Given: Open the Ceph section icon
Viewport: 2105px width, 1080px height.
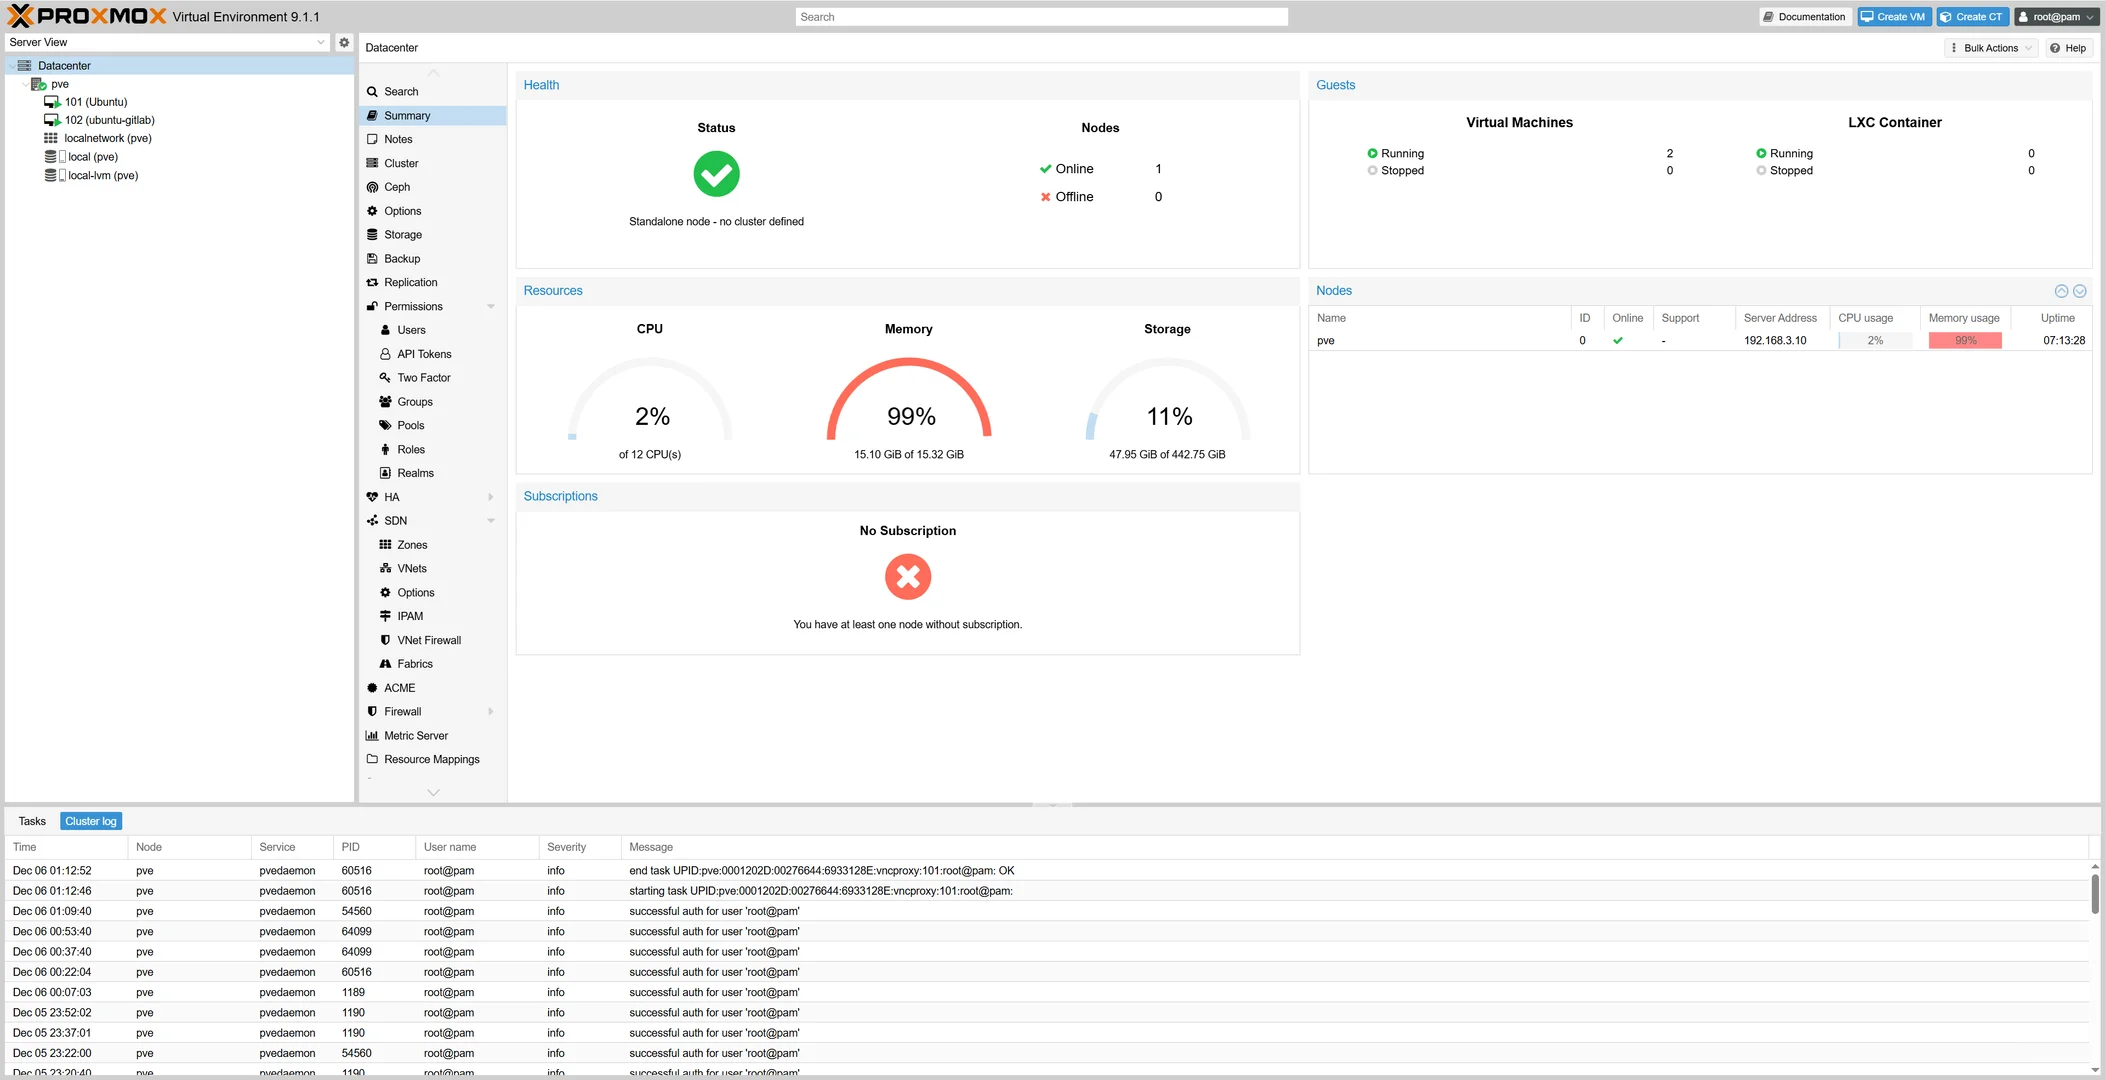Looking at the screenshot, I should coord(372,187).
